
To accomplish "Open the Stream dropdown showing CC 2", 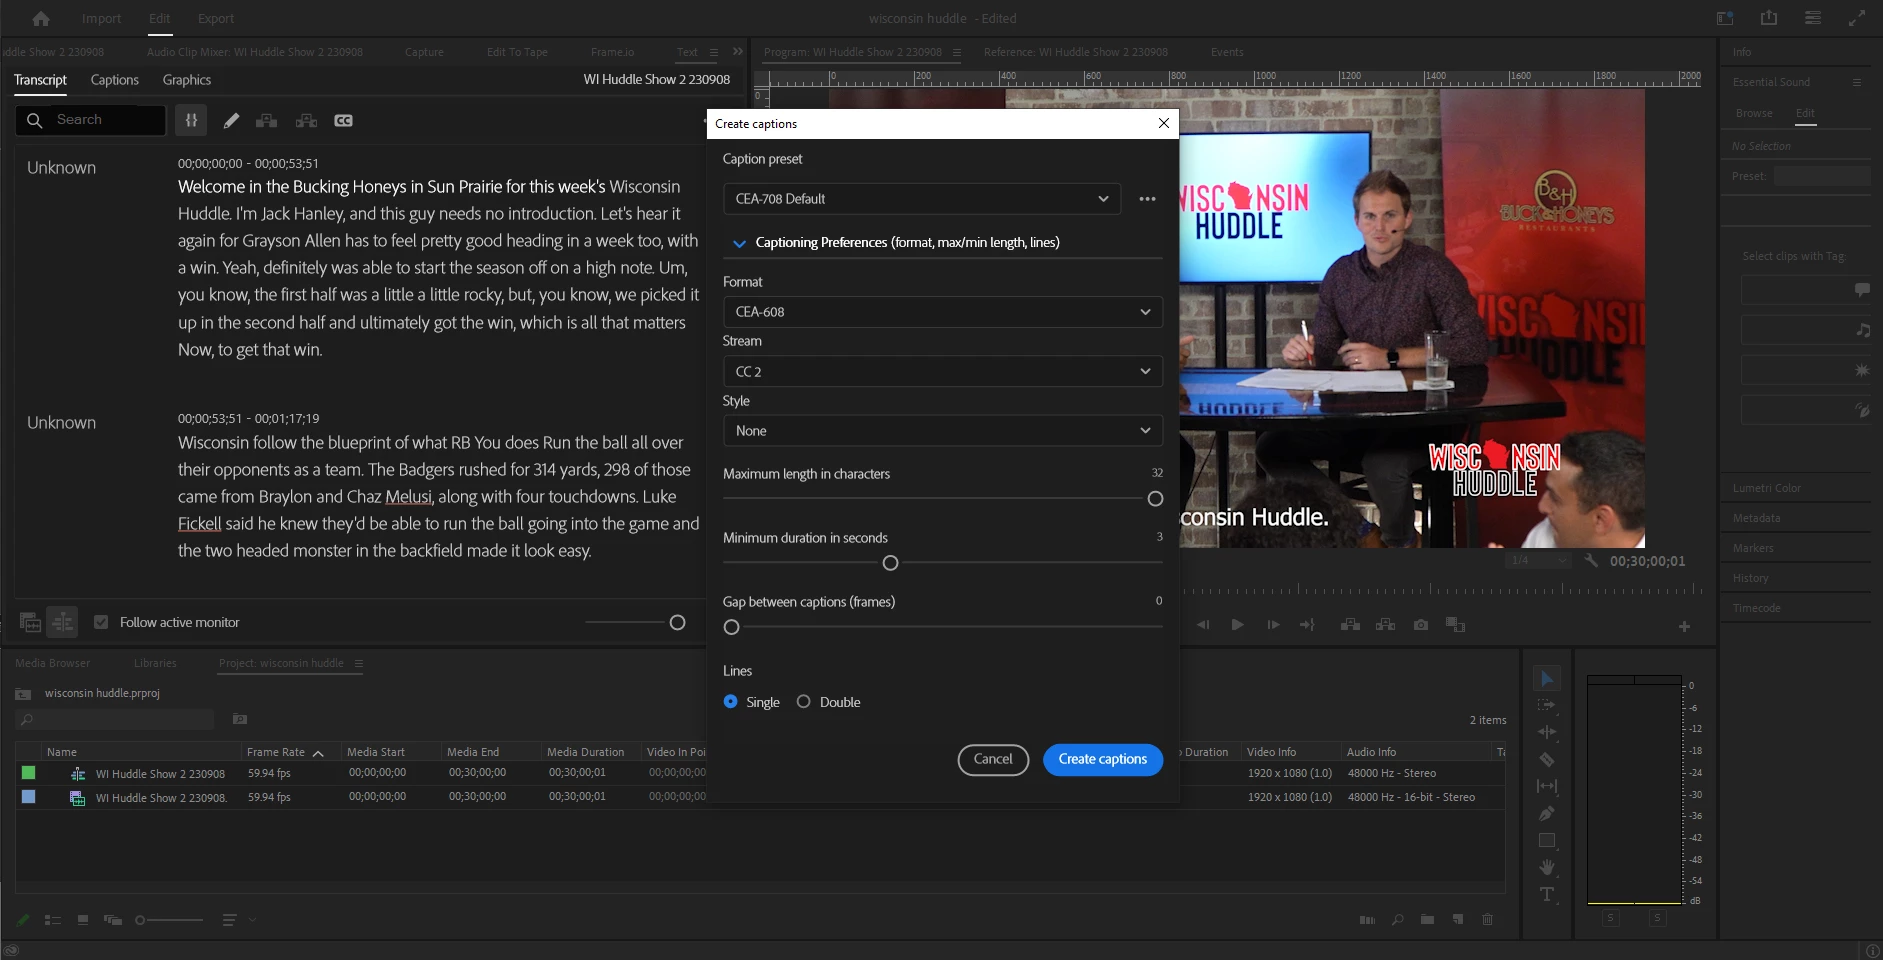I will click(942, 372).
